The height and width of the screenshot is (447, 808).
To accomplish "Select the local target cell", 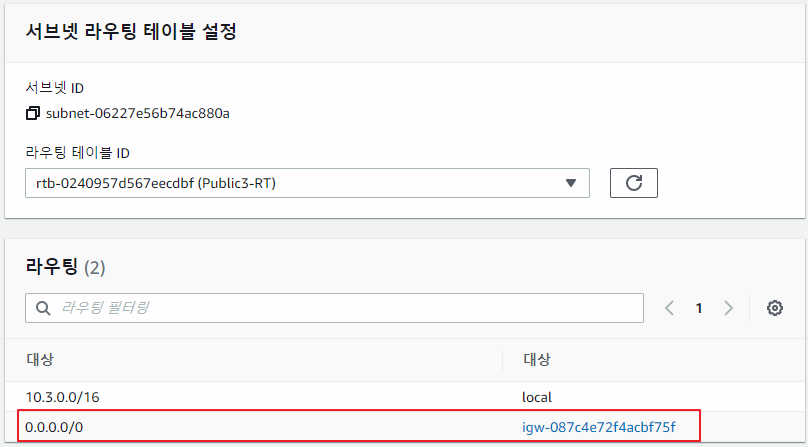I will tap(537, 397).
